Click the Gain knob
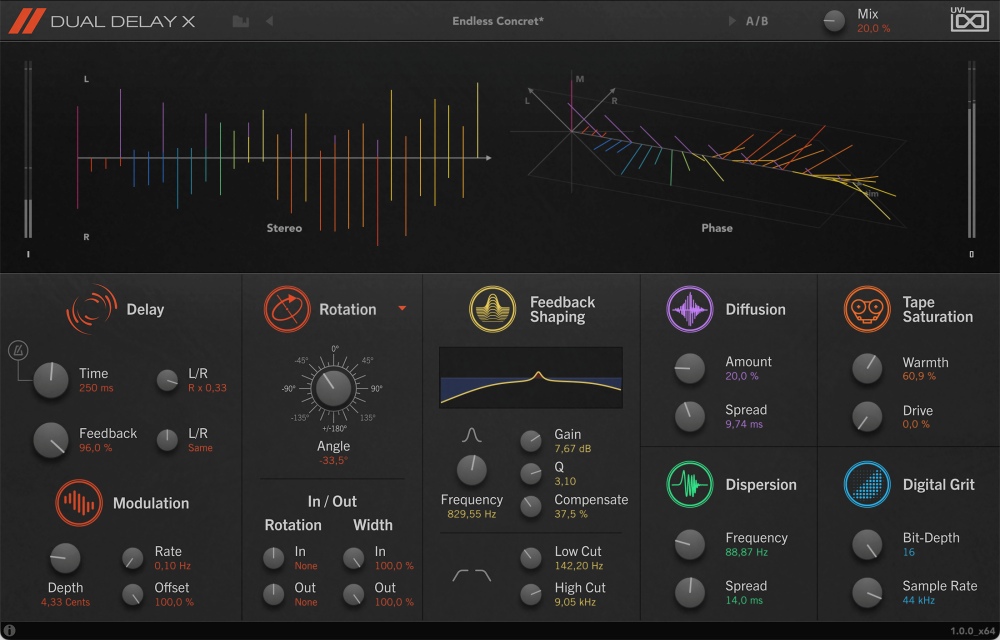The image size is (1000, 640). pyautogui.click(x=531, y=440)
